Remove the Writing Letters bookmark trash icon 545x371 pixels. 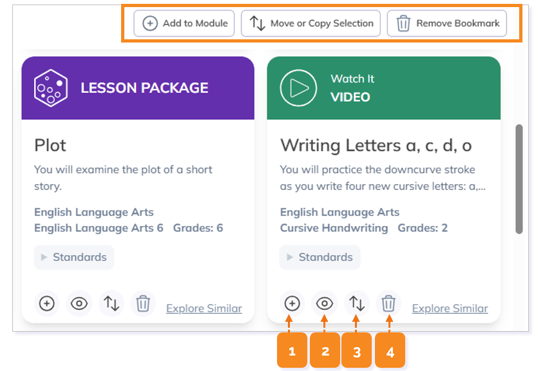point(388,303)
